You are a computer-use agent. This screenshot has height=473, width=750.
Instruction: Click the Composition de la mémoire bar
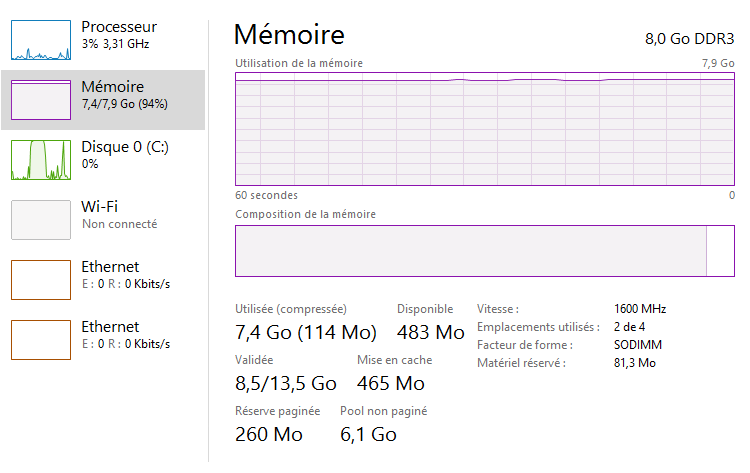pos(470,251)
